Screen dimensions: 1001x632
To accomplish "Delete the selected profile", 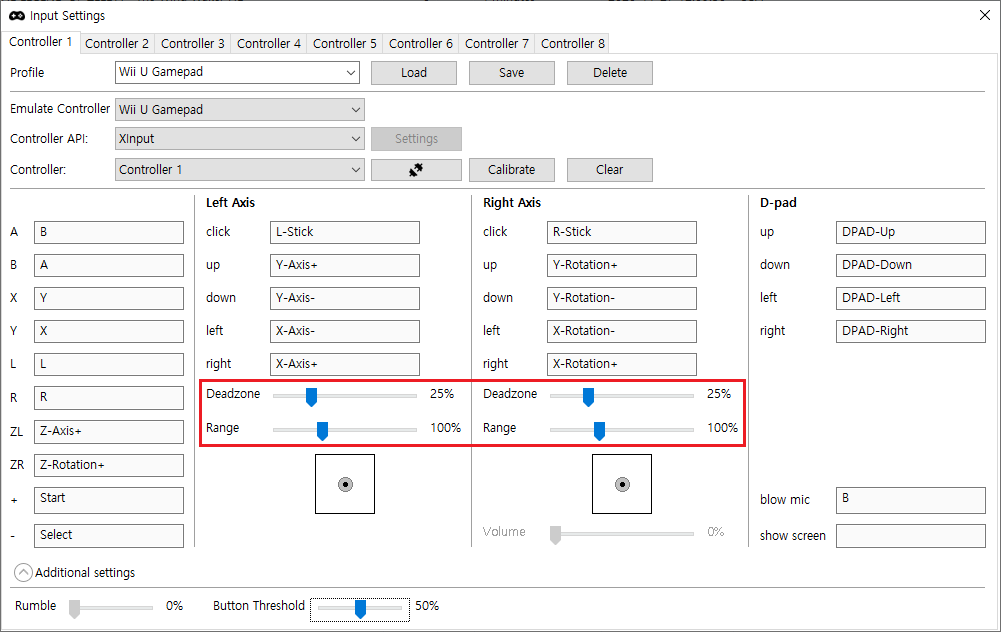I will click(609, 72).
